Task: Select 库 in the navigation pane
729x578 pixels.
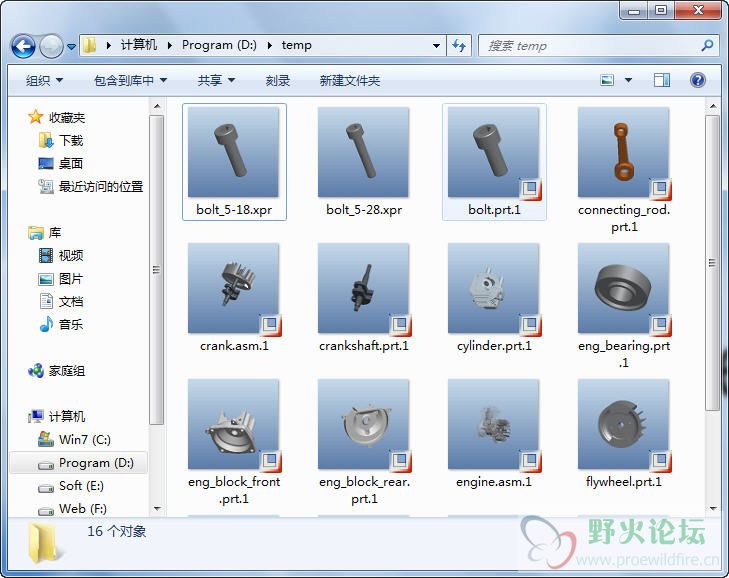Action: pos(54,233)
